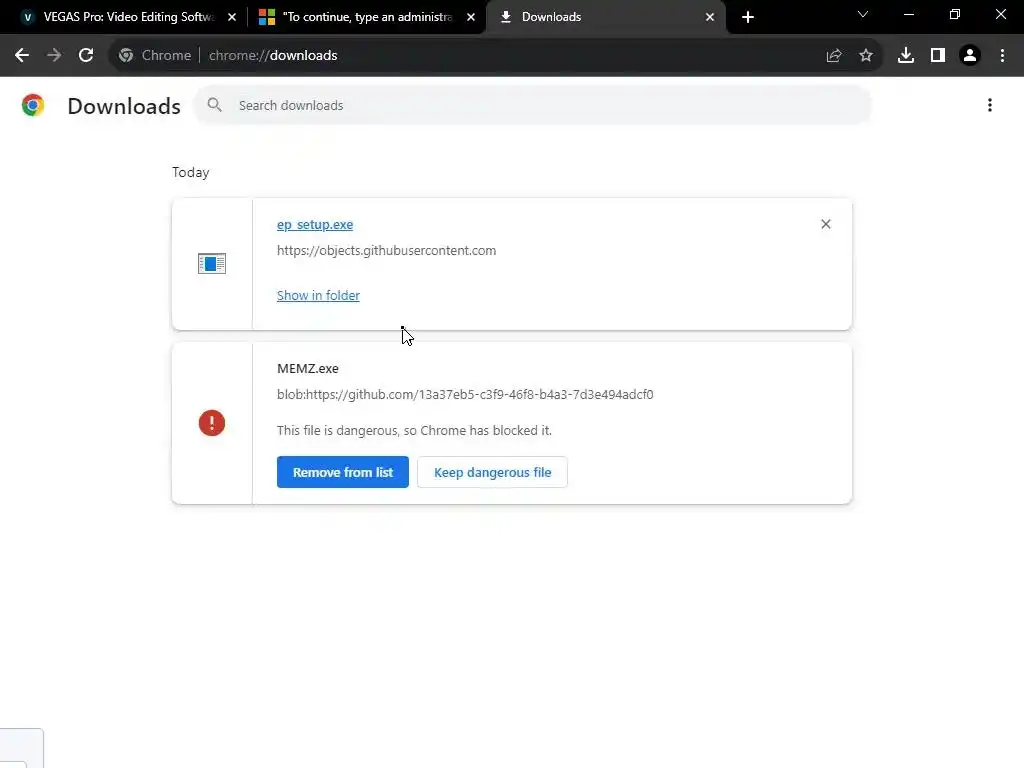
Task: Click the Chrome logo beside Downloads
Action: (x=33, y=105)
